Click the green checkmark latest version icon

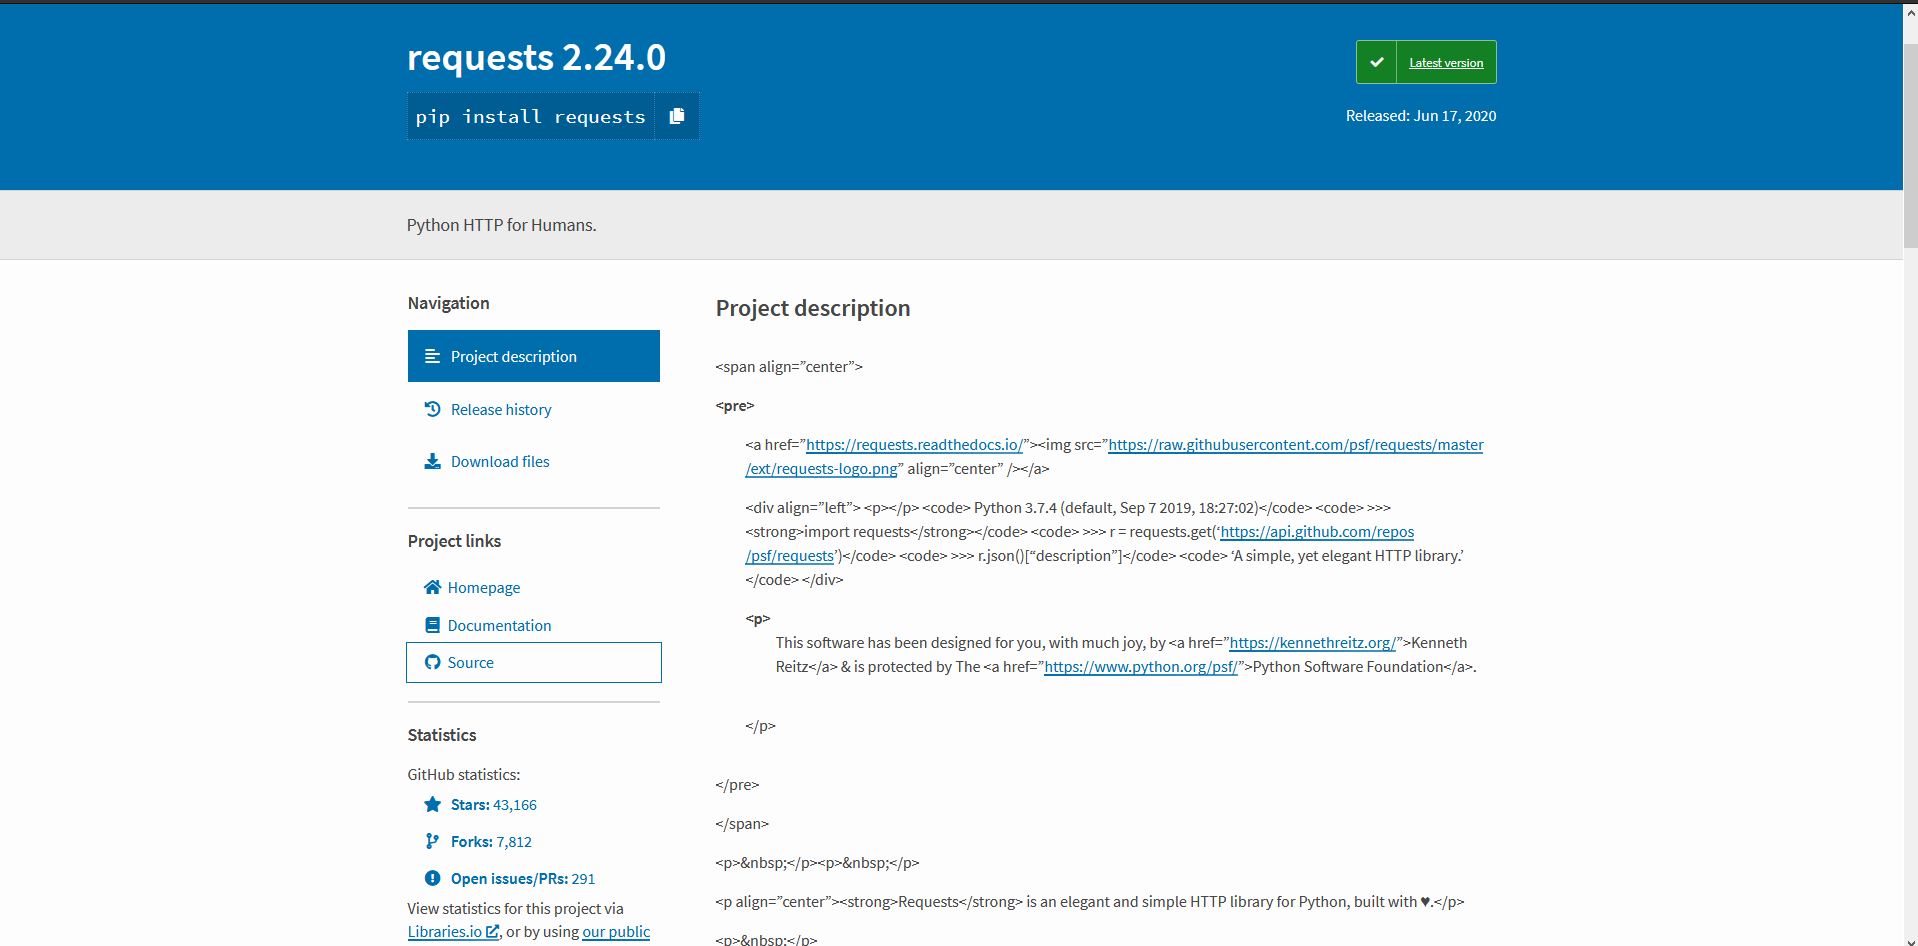[x=1376, y=62]
